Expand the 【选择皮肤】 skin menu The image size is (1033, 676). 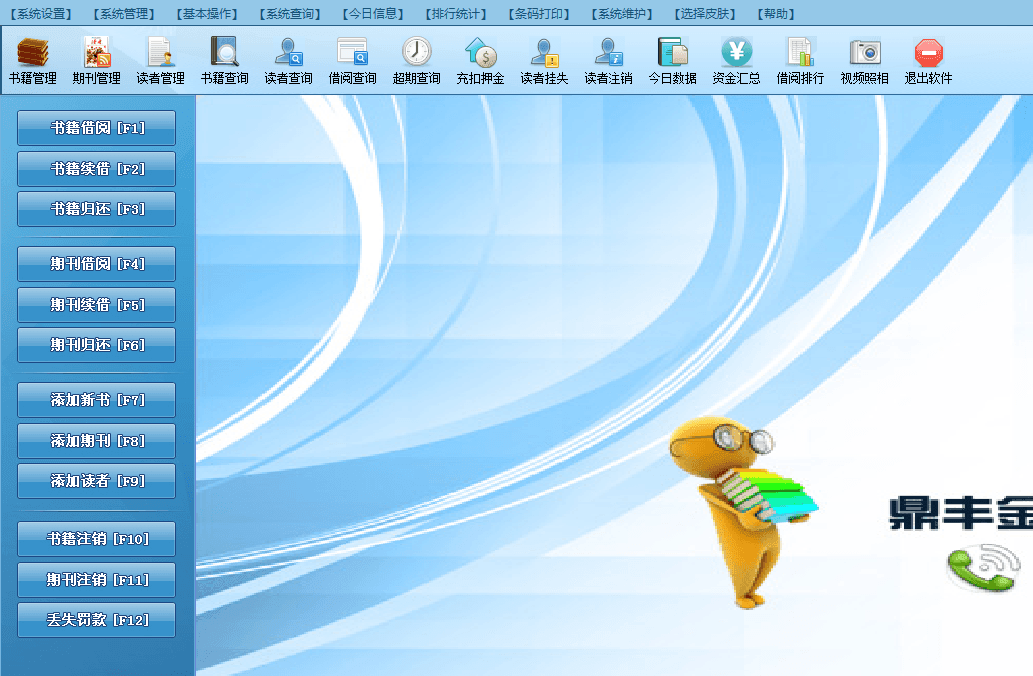click(708, 14)
